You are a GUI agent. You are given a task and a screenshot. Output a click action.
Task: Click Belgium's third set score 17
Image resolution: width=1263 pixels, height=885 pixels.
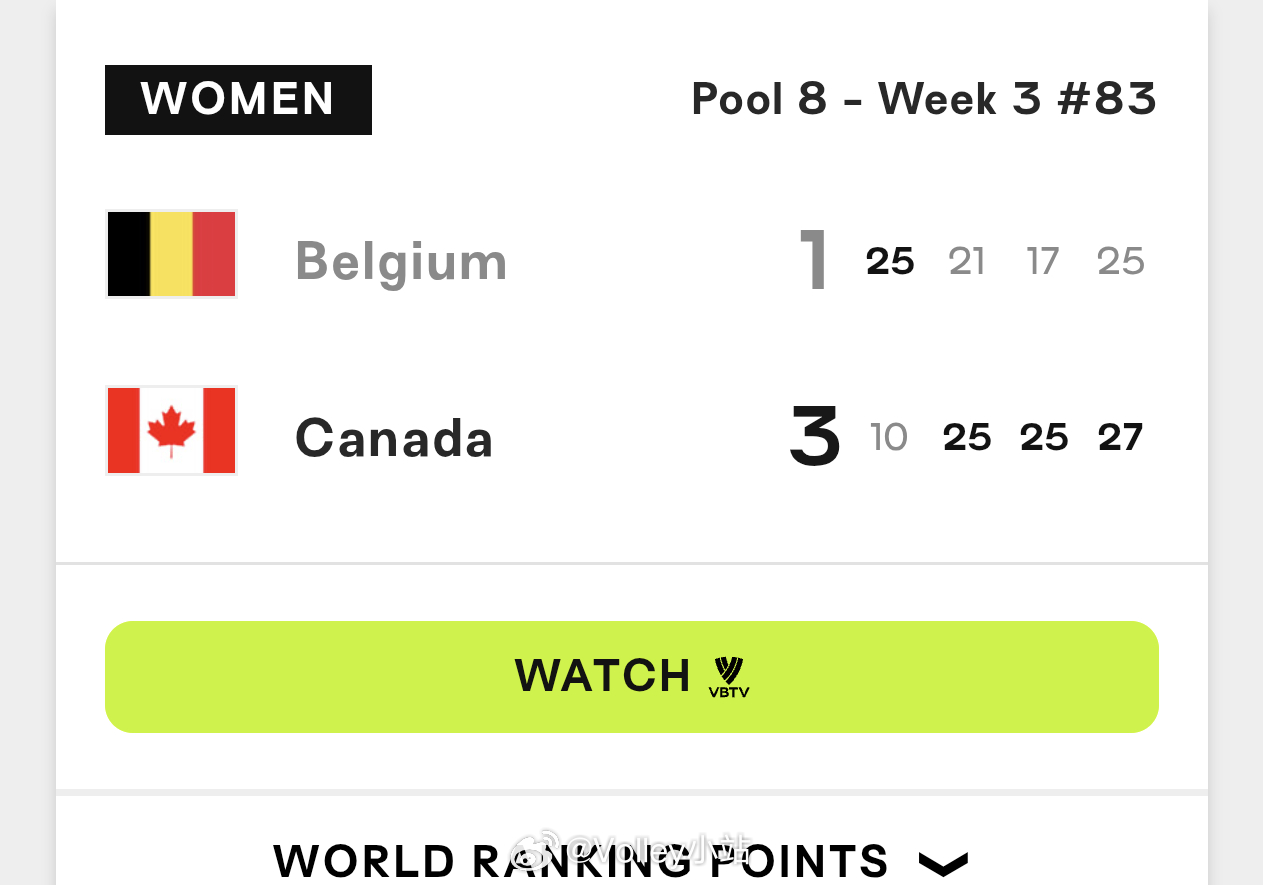click(1043, 261)
